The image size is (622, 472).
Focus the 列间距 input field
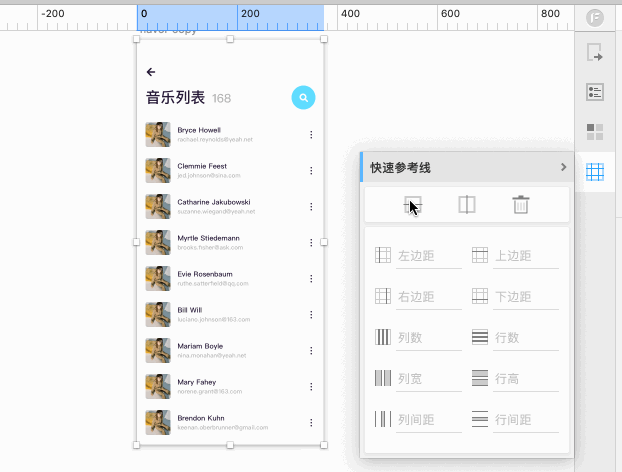pos(429,420)
